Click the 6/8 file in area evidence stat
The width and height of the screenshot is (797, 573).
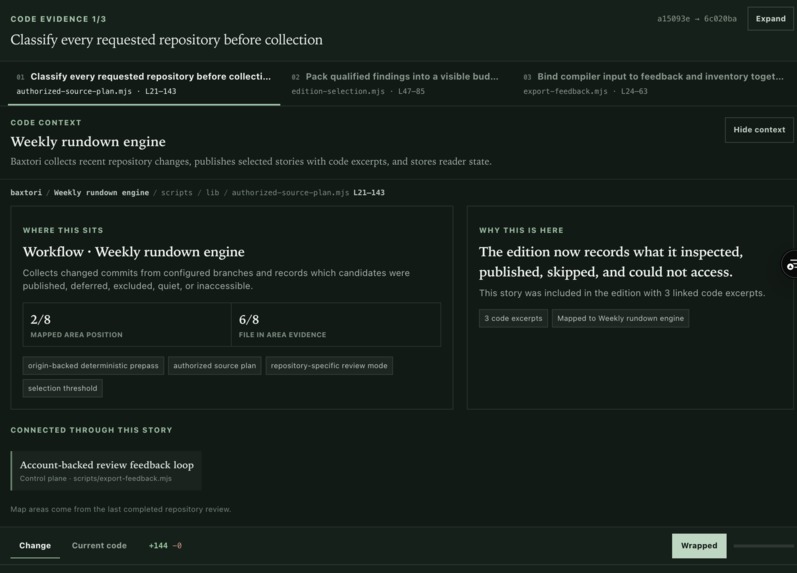point(336,325)
